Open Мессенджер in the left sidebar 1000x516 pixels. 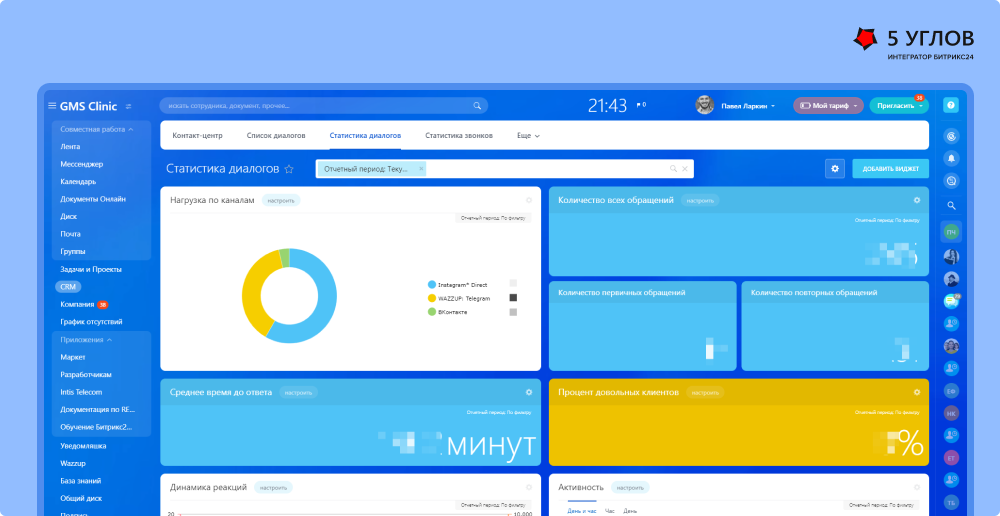click(82, 164)
